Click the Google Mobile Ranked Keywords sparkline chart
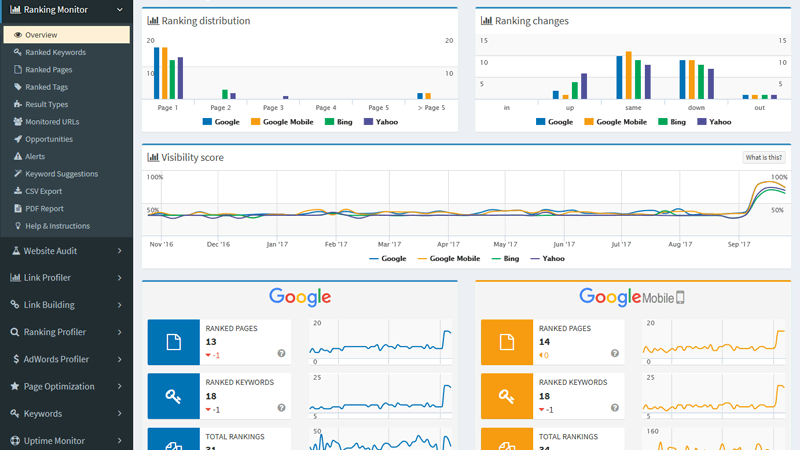The width and height of the screenshot is (800, 450). (714, 396)
